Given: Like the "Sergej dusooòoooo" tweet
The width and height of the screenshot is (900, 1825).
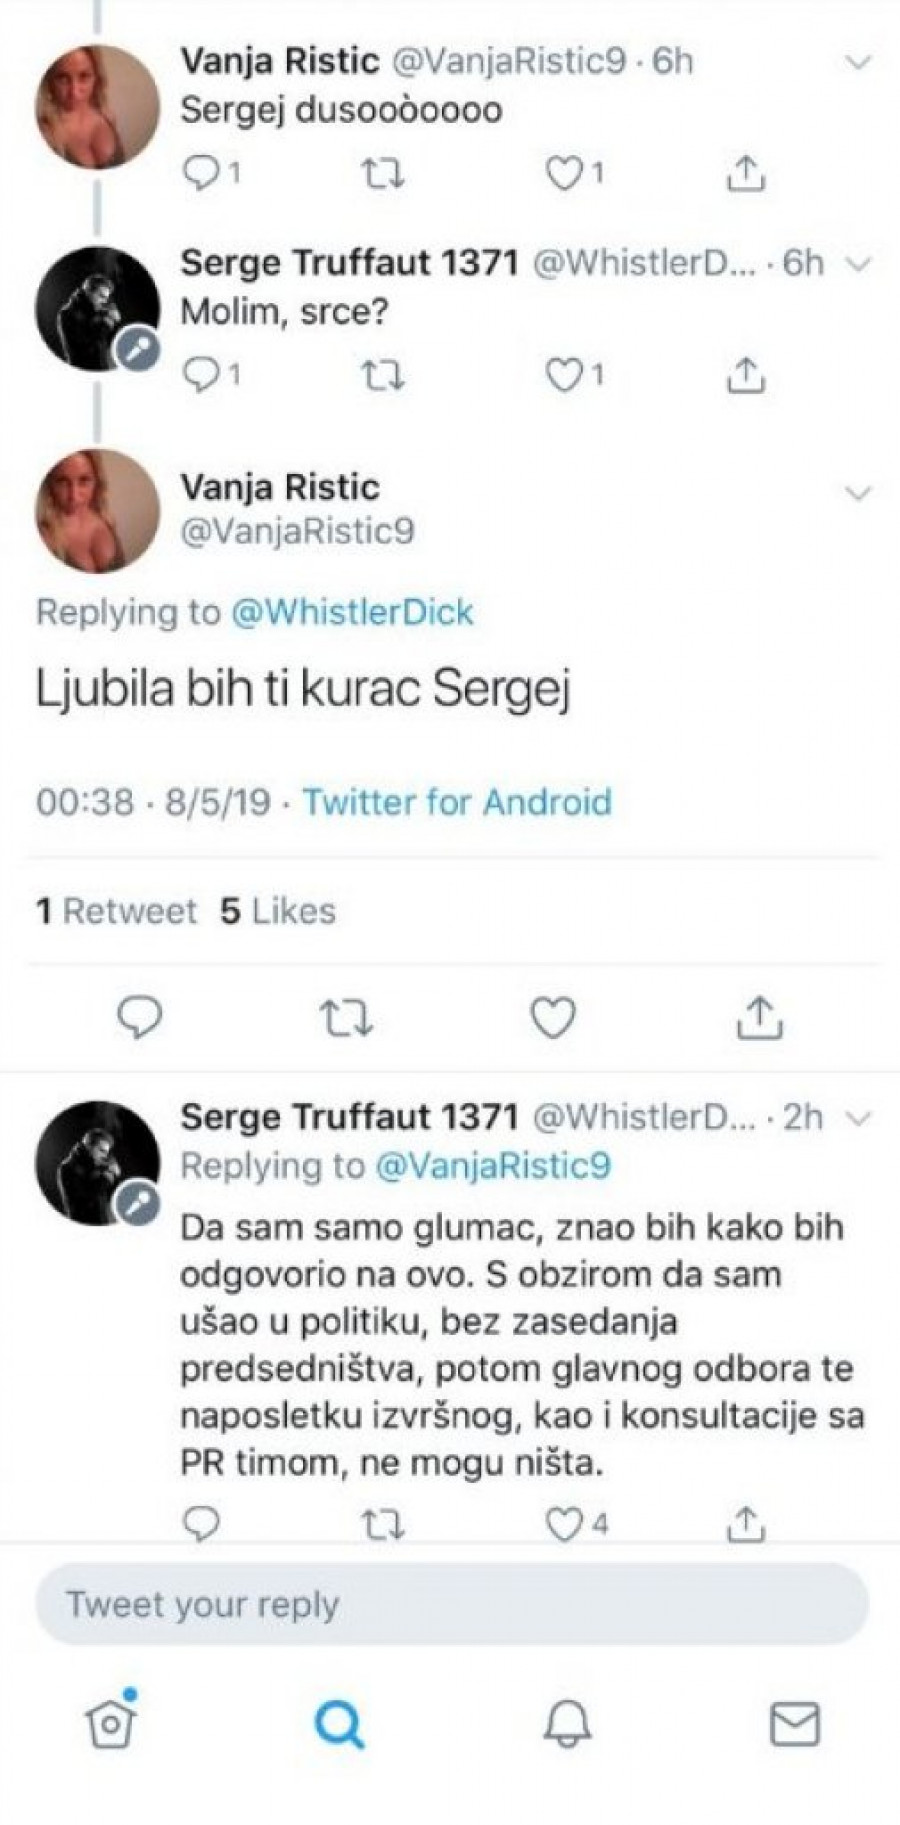Looking at the screenshot, I should tap(565, 175).
